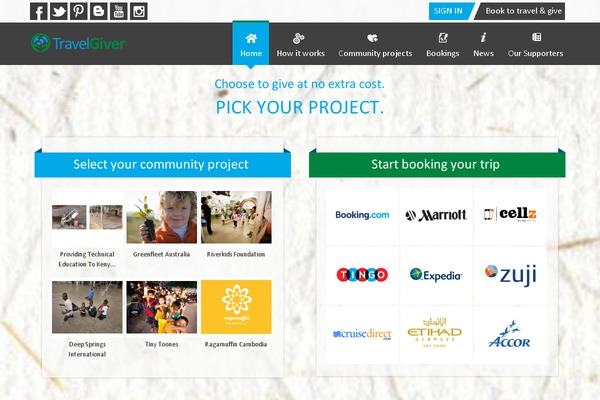Viewport: 600px width, 400px height.
Task: Select the Tiny Toones project photo
Action: click(161, 307)
